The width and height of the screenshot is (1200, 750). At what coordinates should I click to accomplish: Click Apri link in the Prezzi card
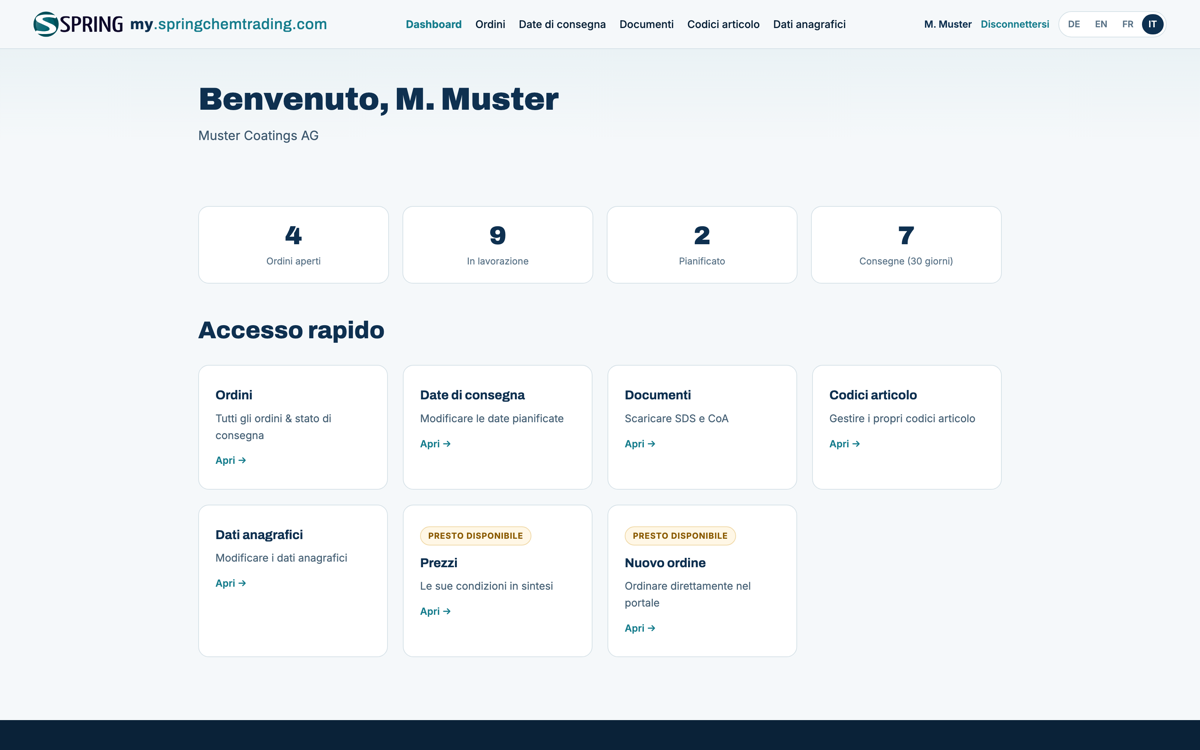pyautogui.click(x=435, y=611)
